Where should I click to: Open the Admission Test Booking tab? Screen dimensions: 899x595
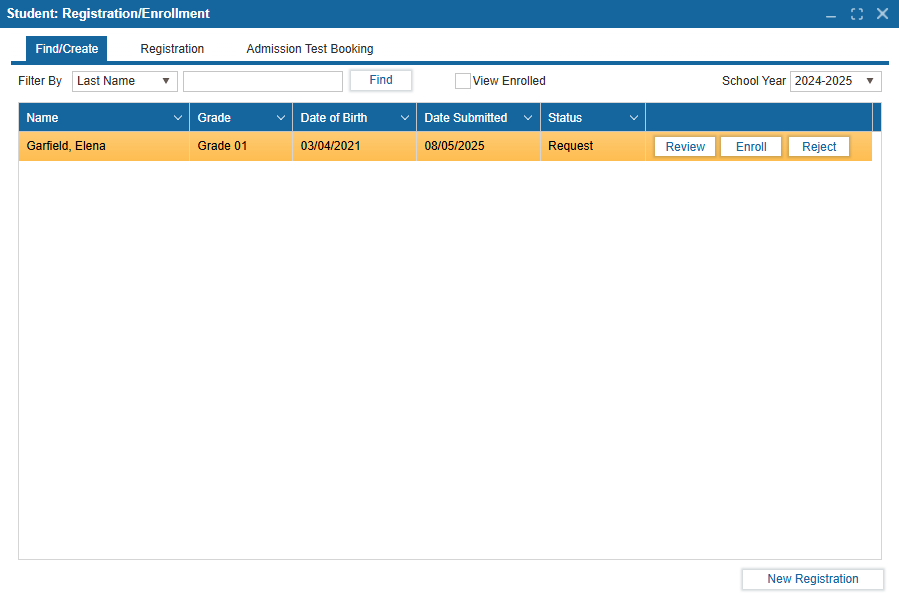310,49
